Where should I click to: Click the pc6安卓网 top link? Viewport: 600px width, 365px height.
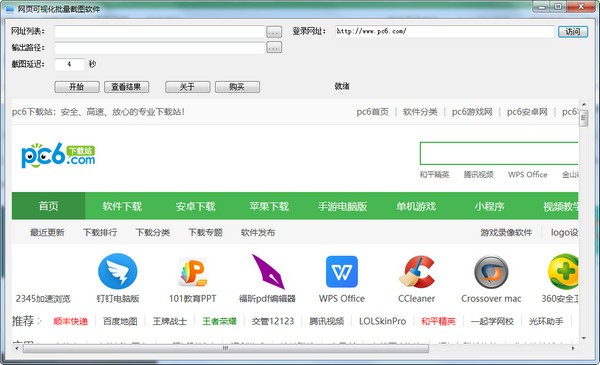[527, 112]
